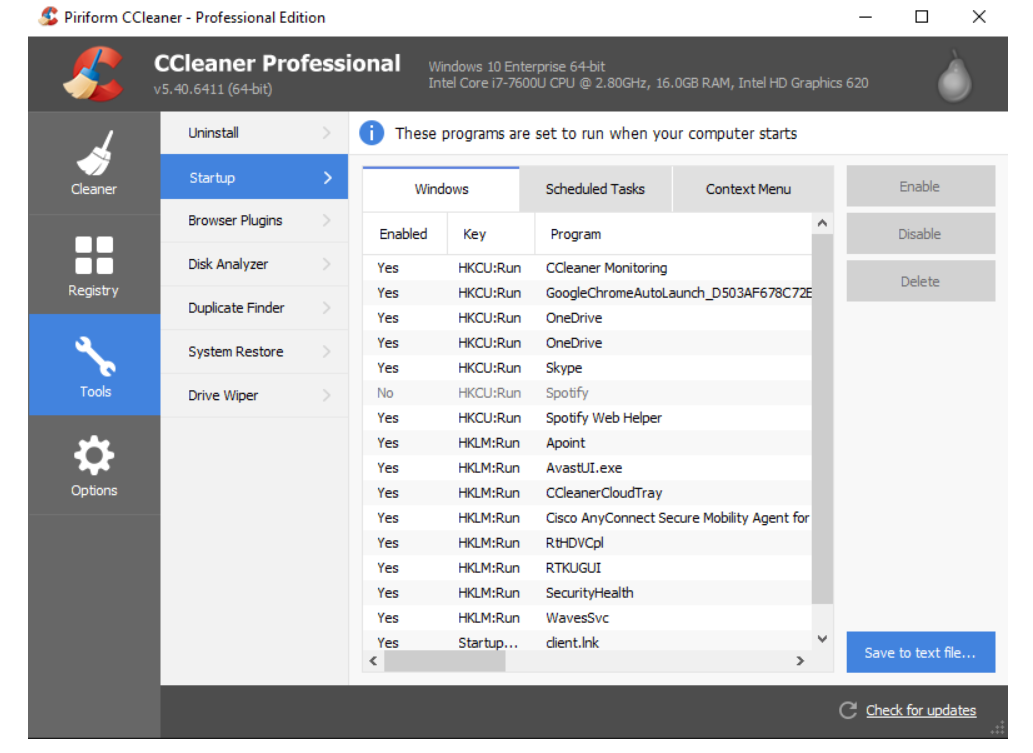Click the vertical scrollbar down arrow

[822, 638]
